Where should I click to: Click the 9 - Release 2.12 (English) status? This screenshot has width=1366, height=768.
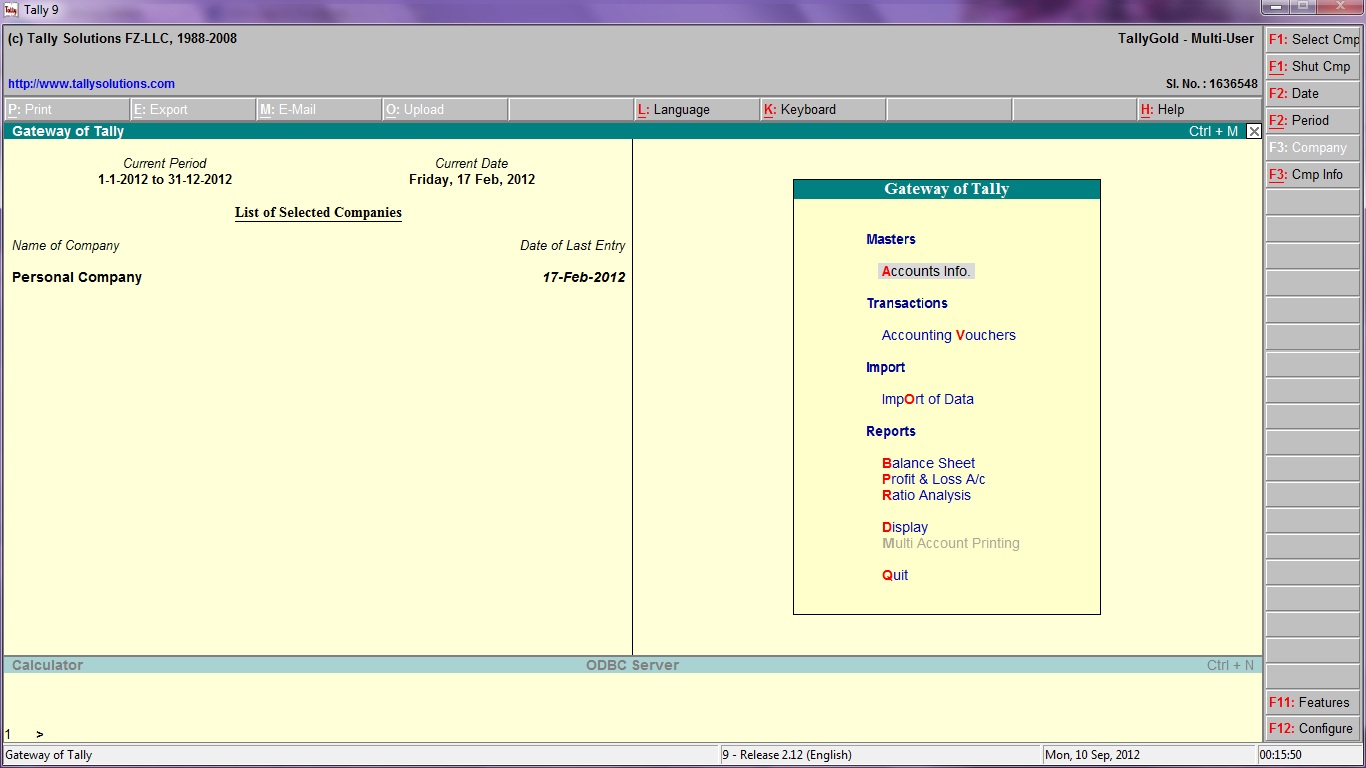click(x=789, y=755)
